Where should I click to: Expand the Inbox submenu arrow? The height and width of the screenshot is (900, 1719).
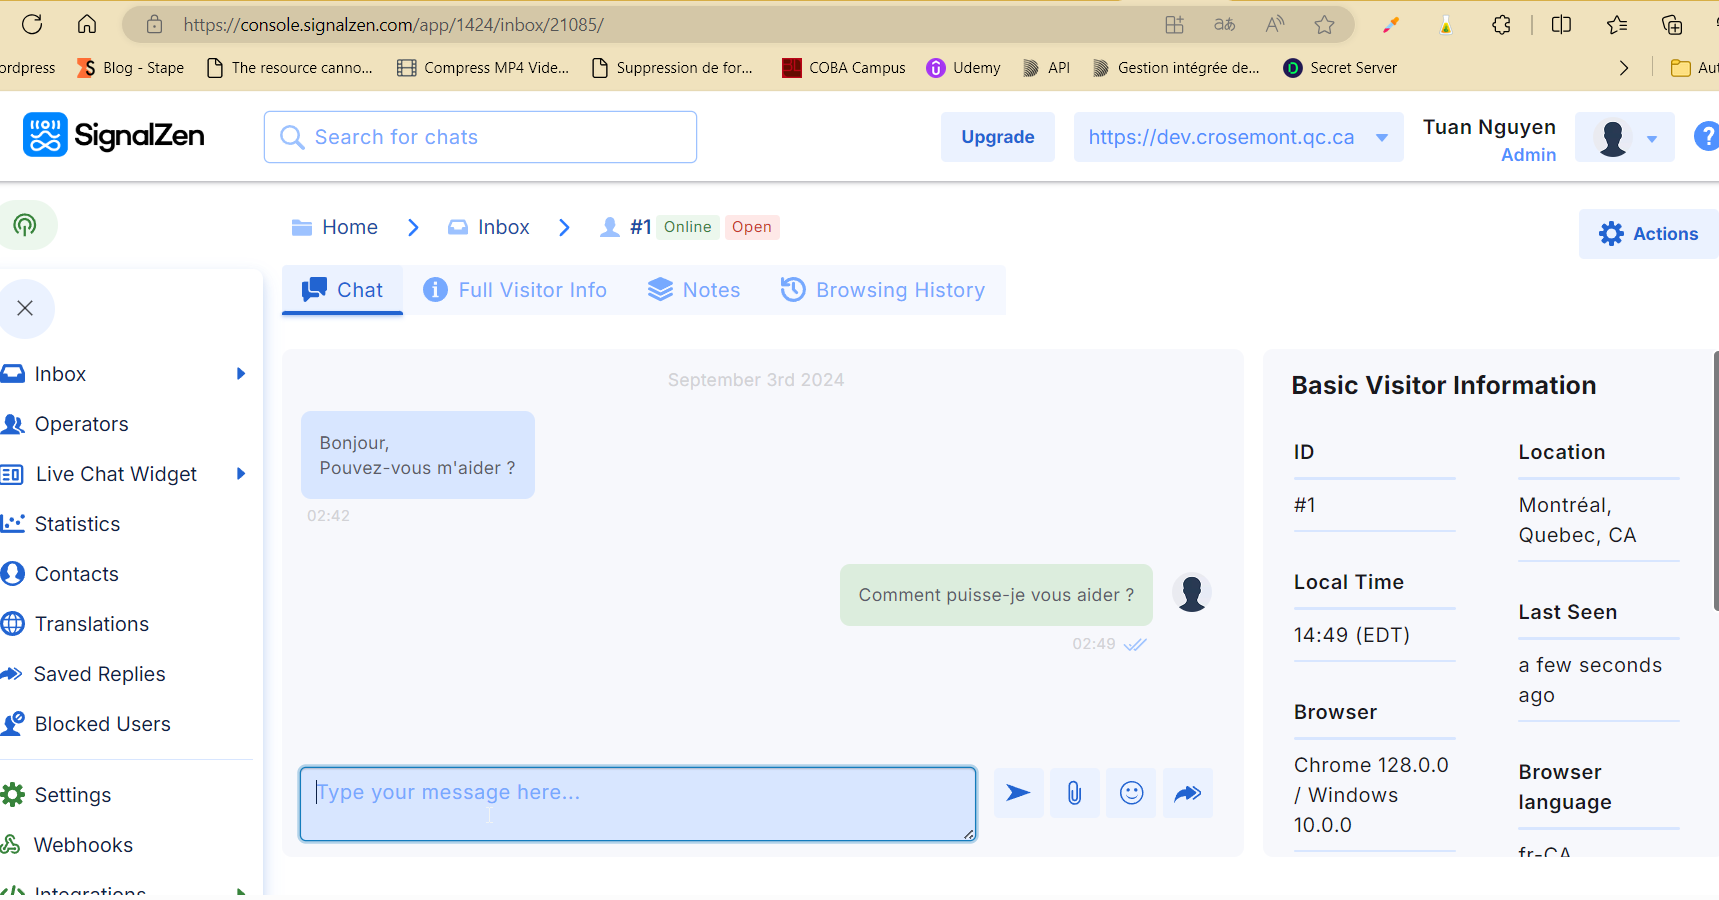(240, 374)
